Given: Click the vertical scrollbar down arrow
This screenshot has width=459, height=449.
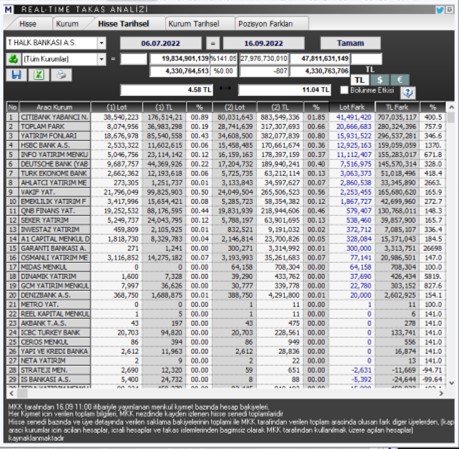Looking at the screenshot, I should click(451, 383).
